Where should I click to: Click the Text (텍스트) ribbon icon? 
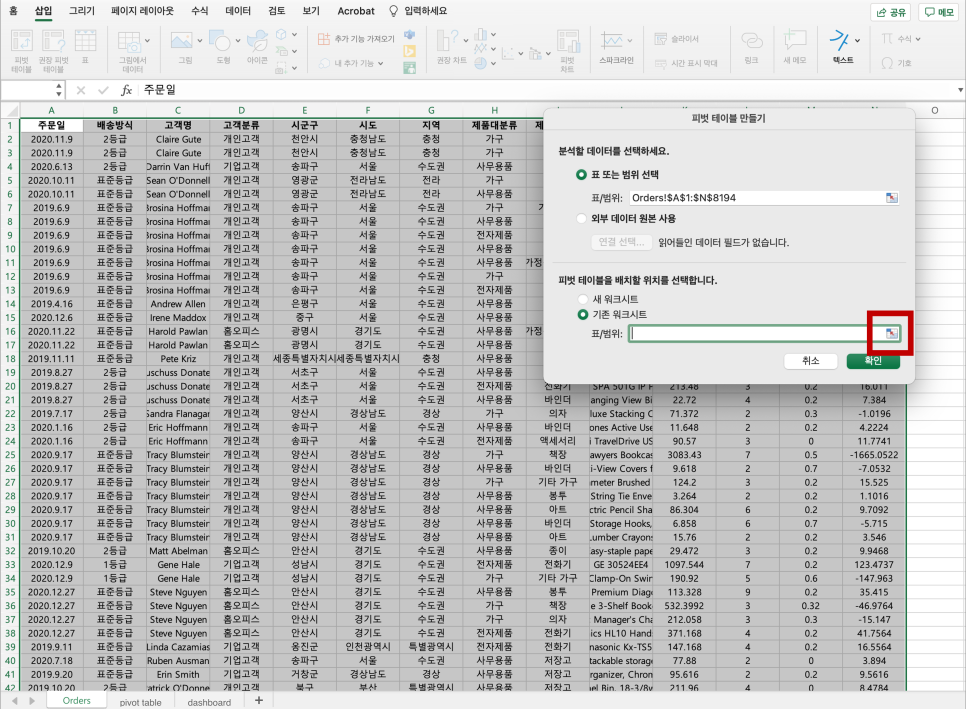click(839, 41)
